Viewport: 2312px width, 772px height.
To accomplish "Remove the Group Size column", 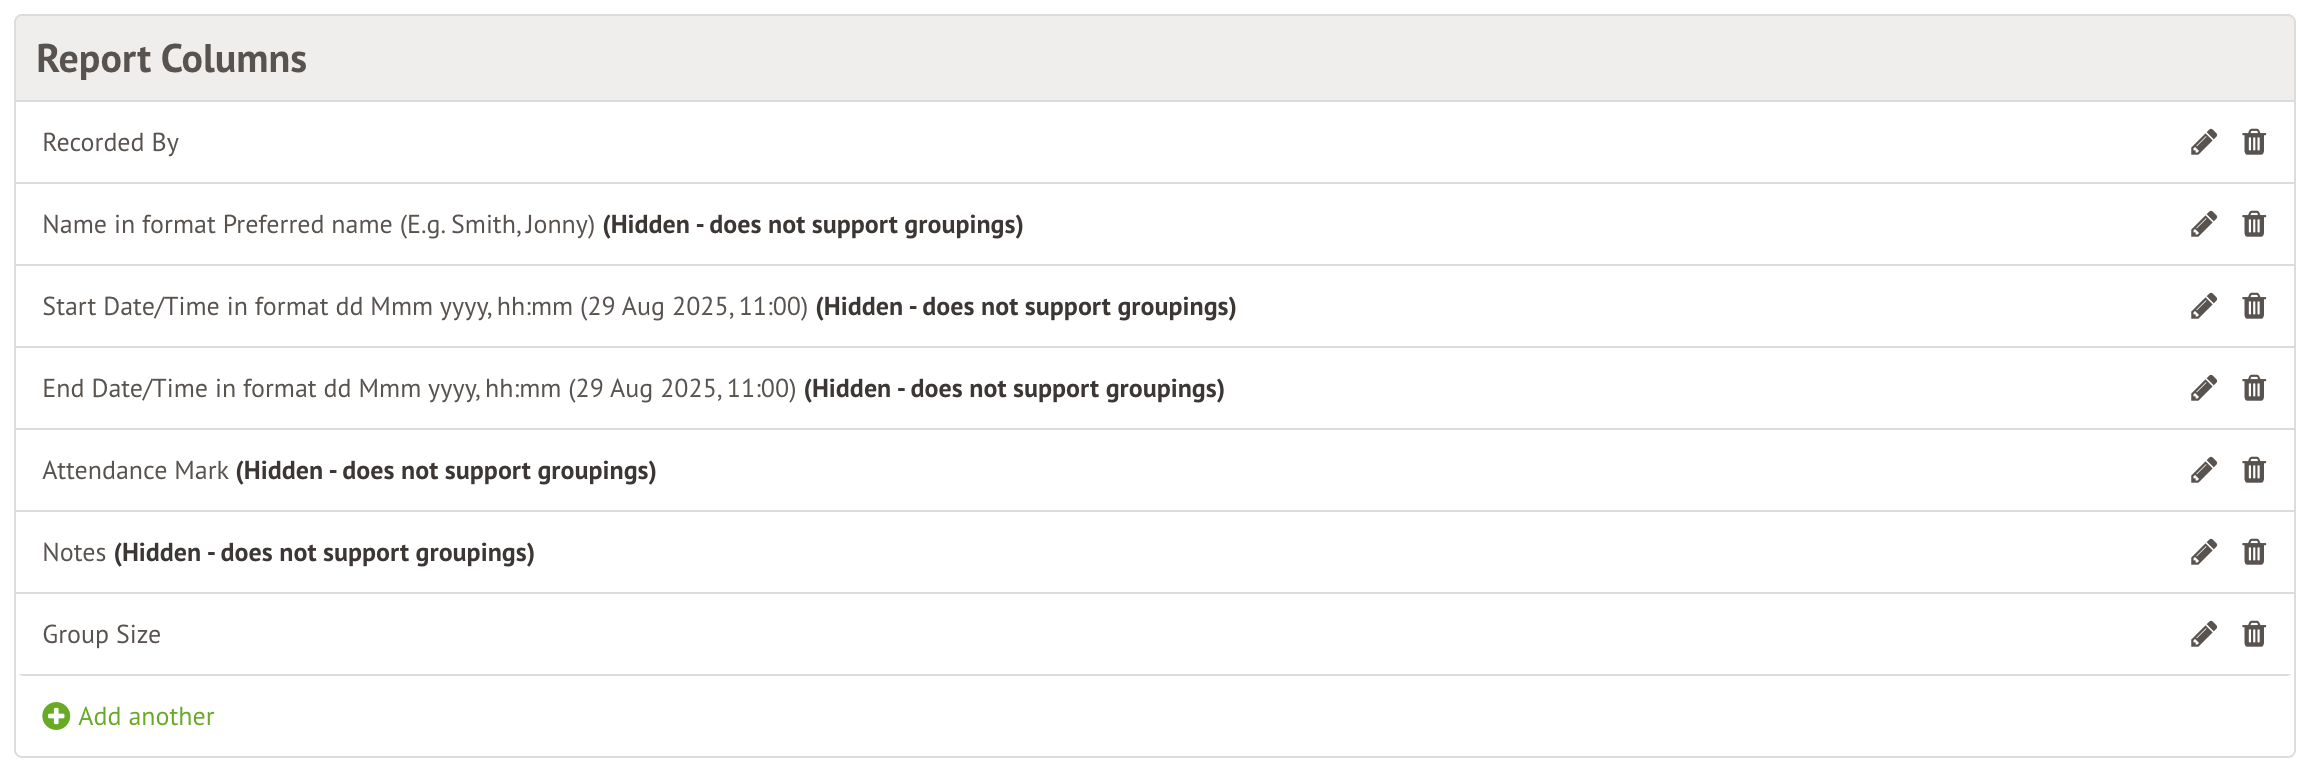I will click(2254, 634).
